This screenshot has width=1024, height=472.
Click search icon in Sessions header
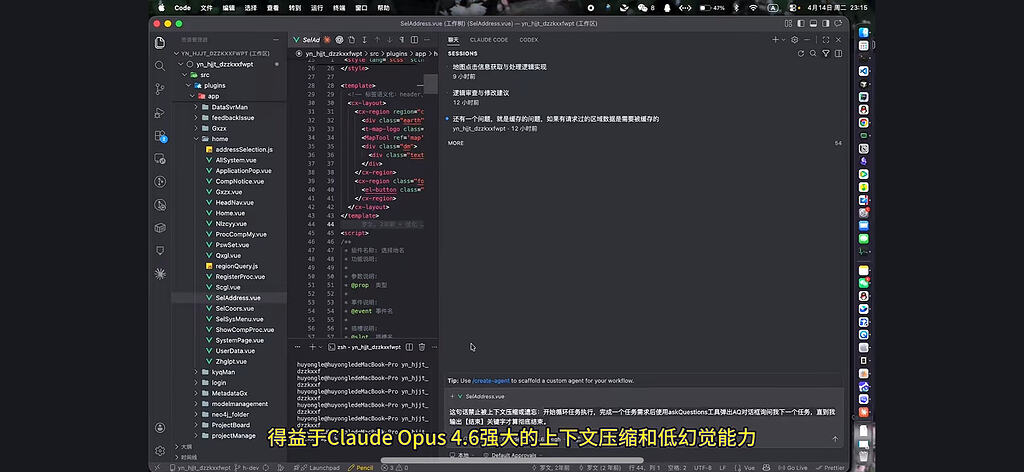(x=813, y=54)
